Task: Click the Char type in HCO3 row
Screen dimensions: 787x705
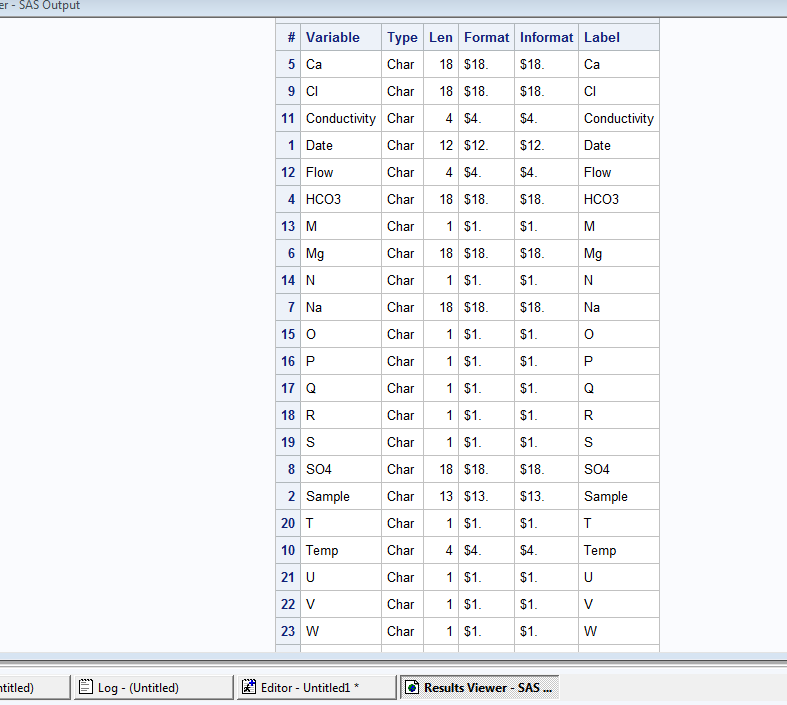Action: click(402, 200)
